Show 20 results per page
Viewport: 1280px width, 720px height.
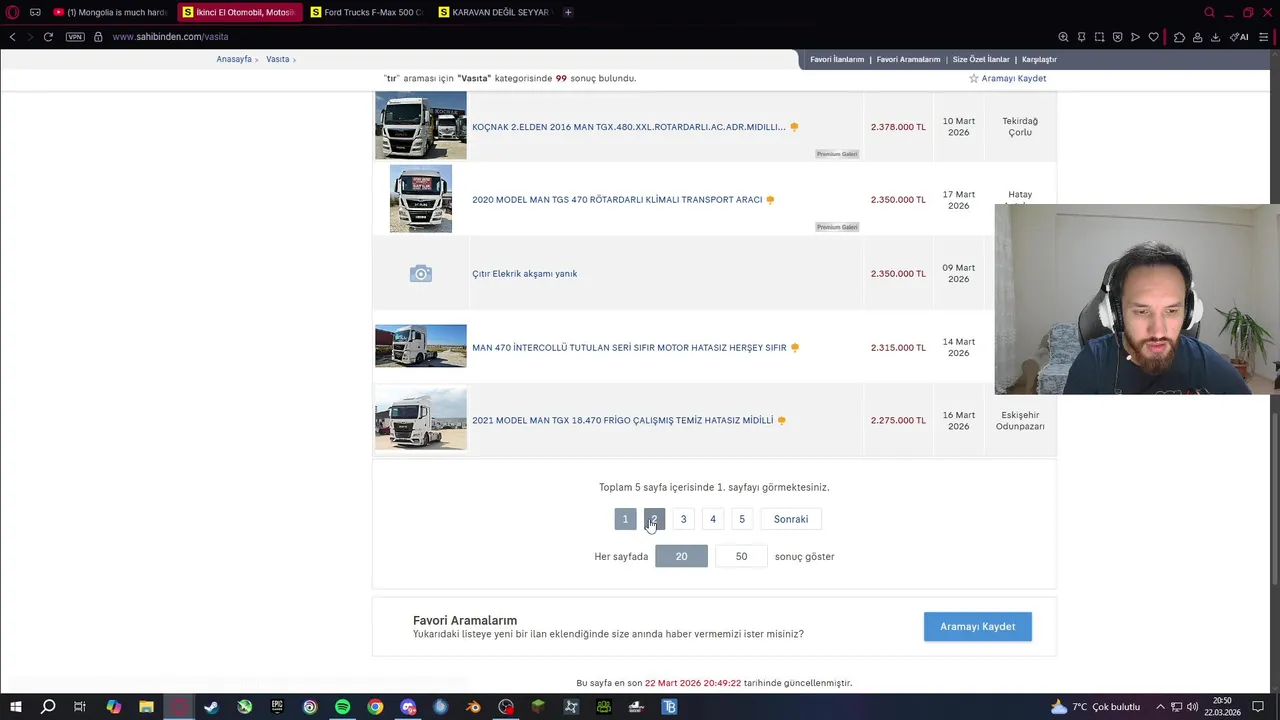(681, 556)
